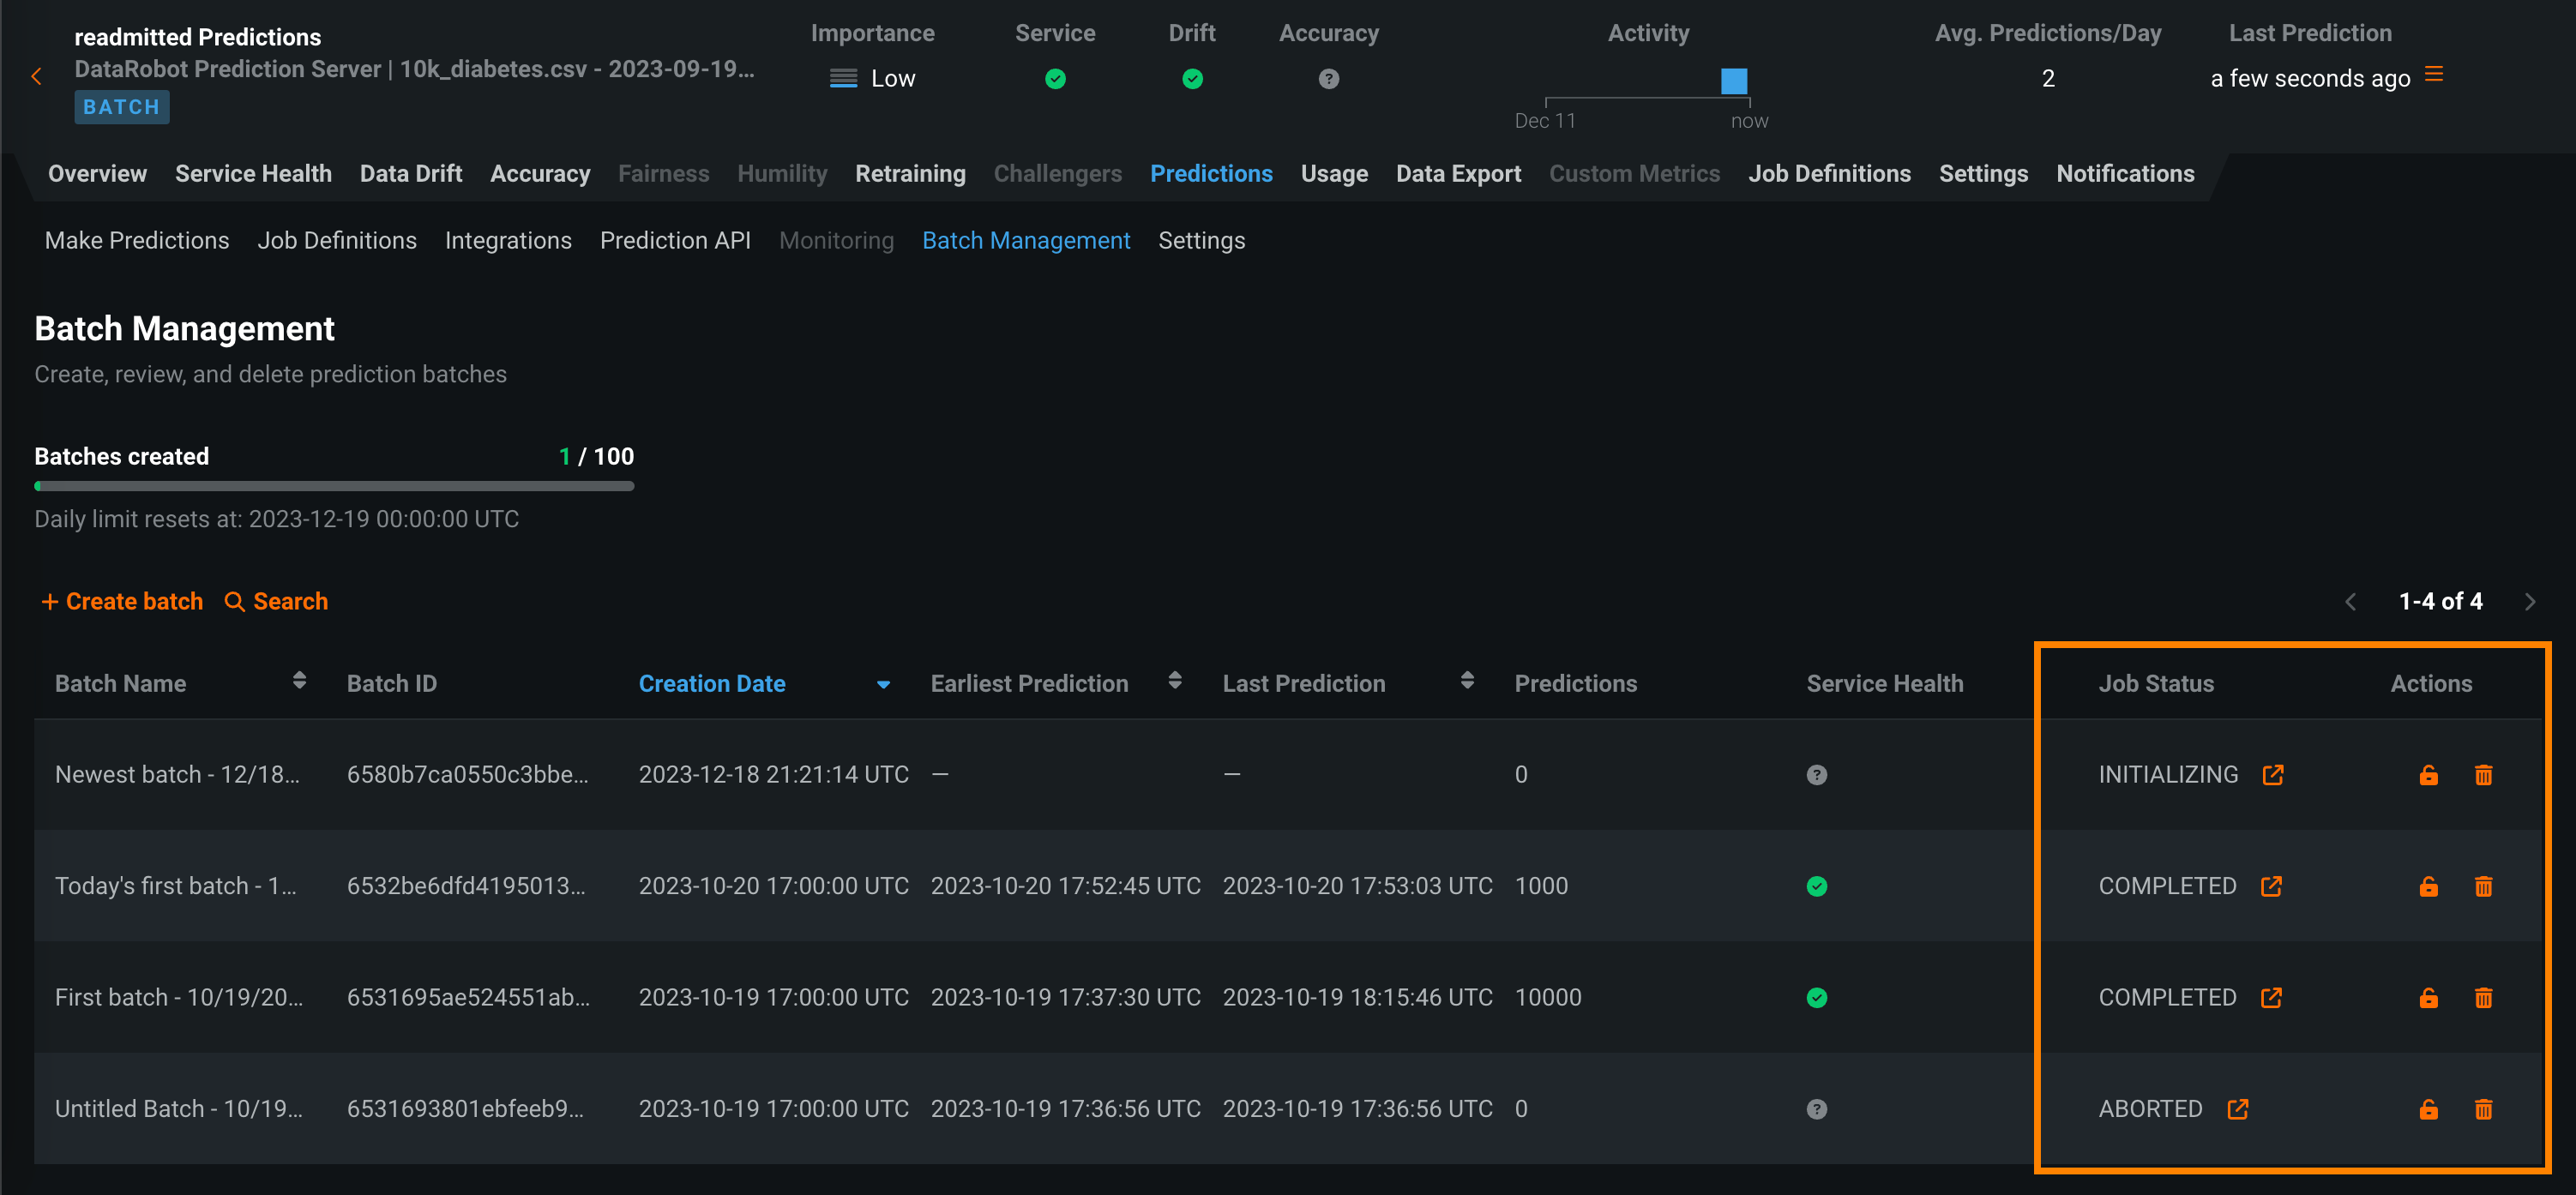
Task: Open job link for INITIALIZING batch
Action: click(2272, 775)
